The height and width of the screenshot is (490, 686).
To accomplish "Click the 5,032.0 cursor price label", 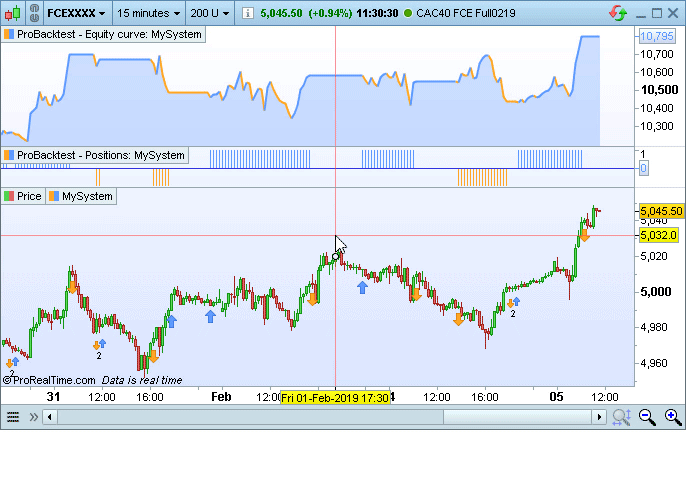I will point(658,235).
